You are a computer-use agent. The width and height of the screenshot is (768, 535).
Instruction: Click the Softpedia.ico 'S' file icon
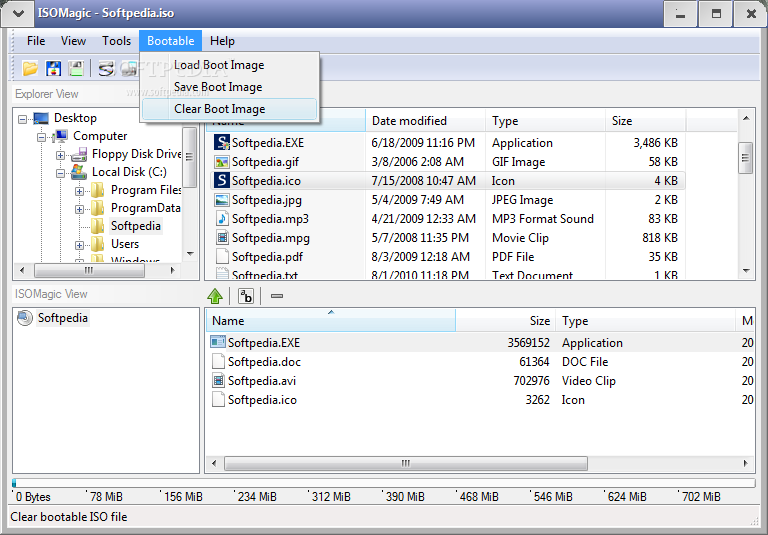pyautogui.click(x=222, y=181)
